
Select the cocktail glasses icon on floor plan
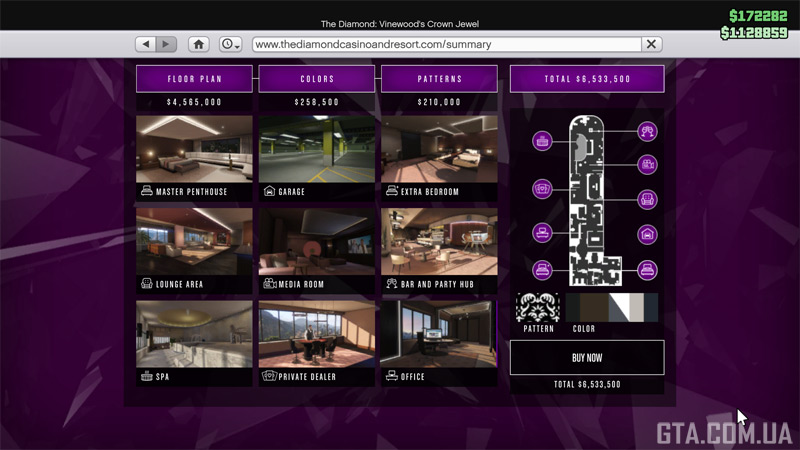coord(648,131)
